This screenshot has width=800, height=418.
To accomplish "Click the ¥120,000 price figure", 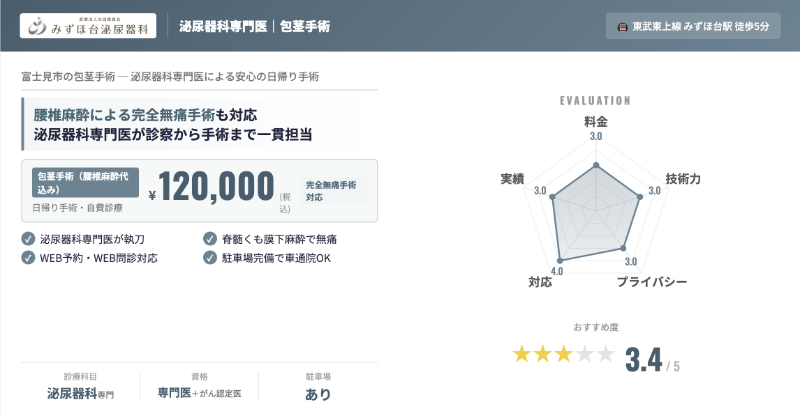I will [x=211, y=188].
